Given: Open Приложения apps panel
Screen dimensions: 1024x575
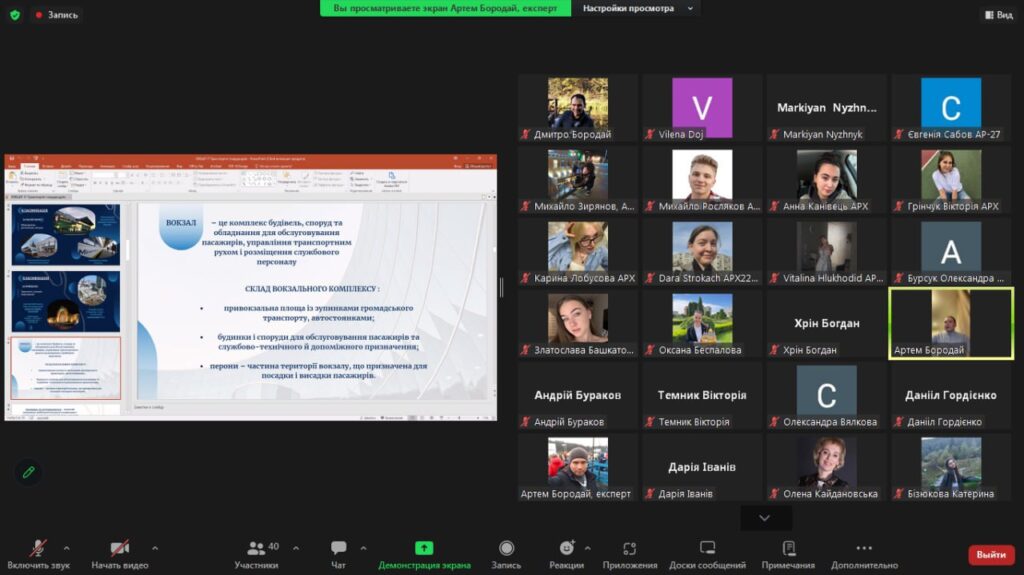Looking at the screenshot, I should point(630,553).
